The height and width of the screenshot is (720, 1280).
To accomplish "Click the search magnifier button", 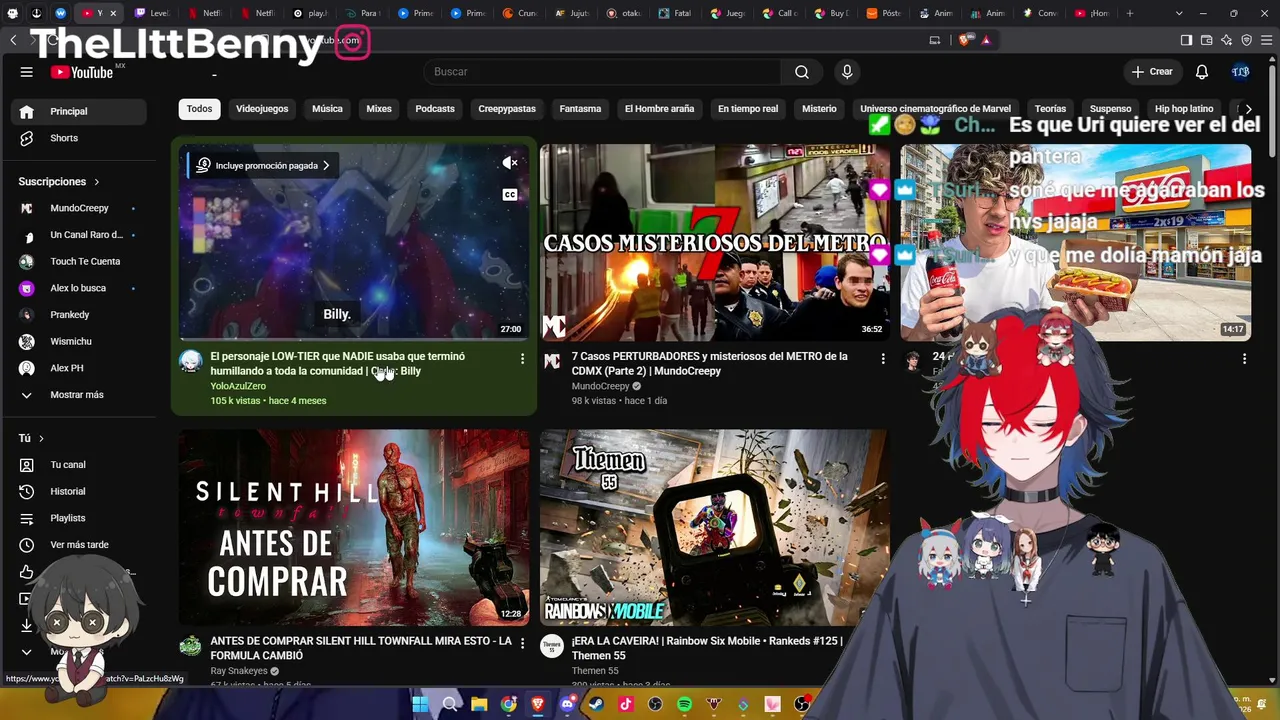I will click(x=802, y=72).
